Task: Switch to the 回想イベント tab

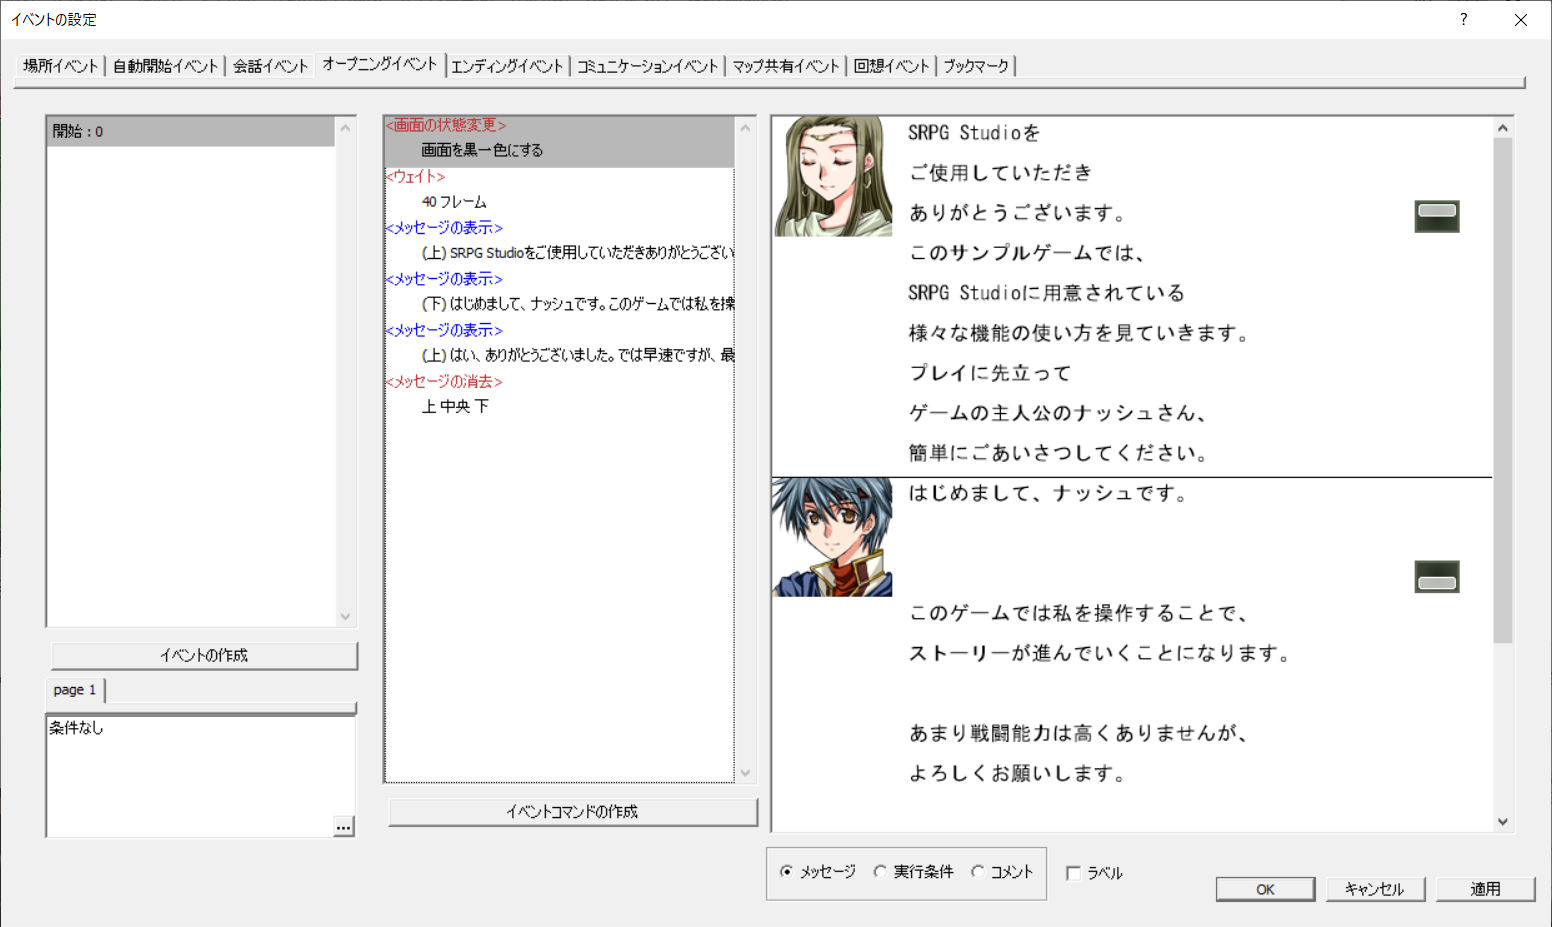Action: pyautogui.click(x=891, y=64)
